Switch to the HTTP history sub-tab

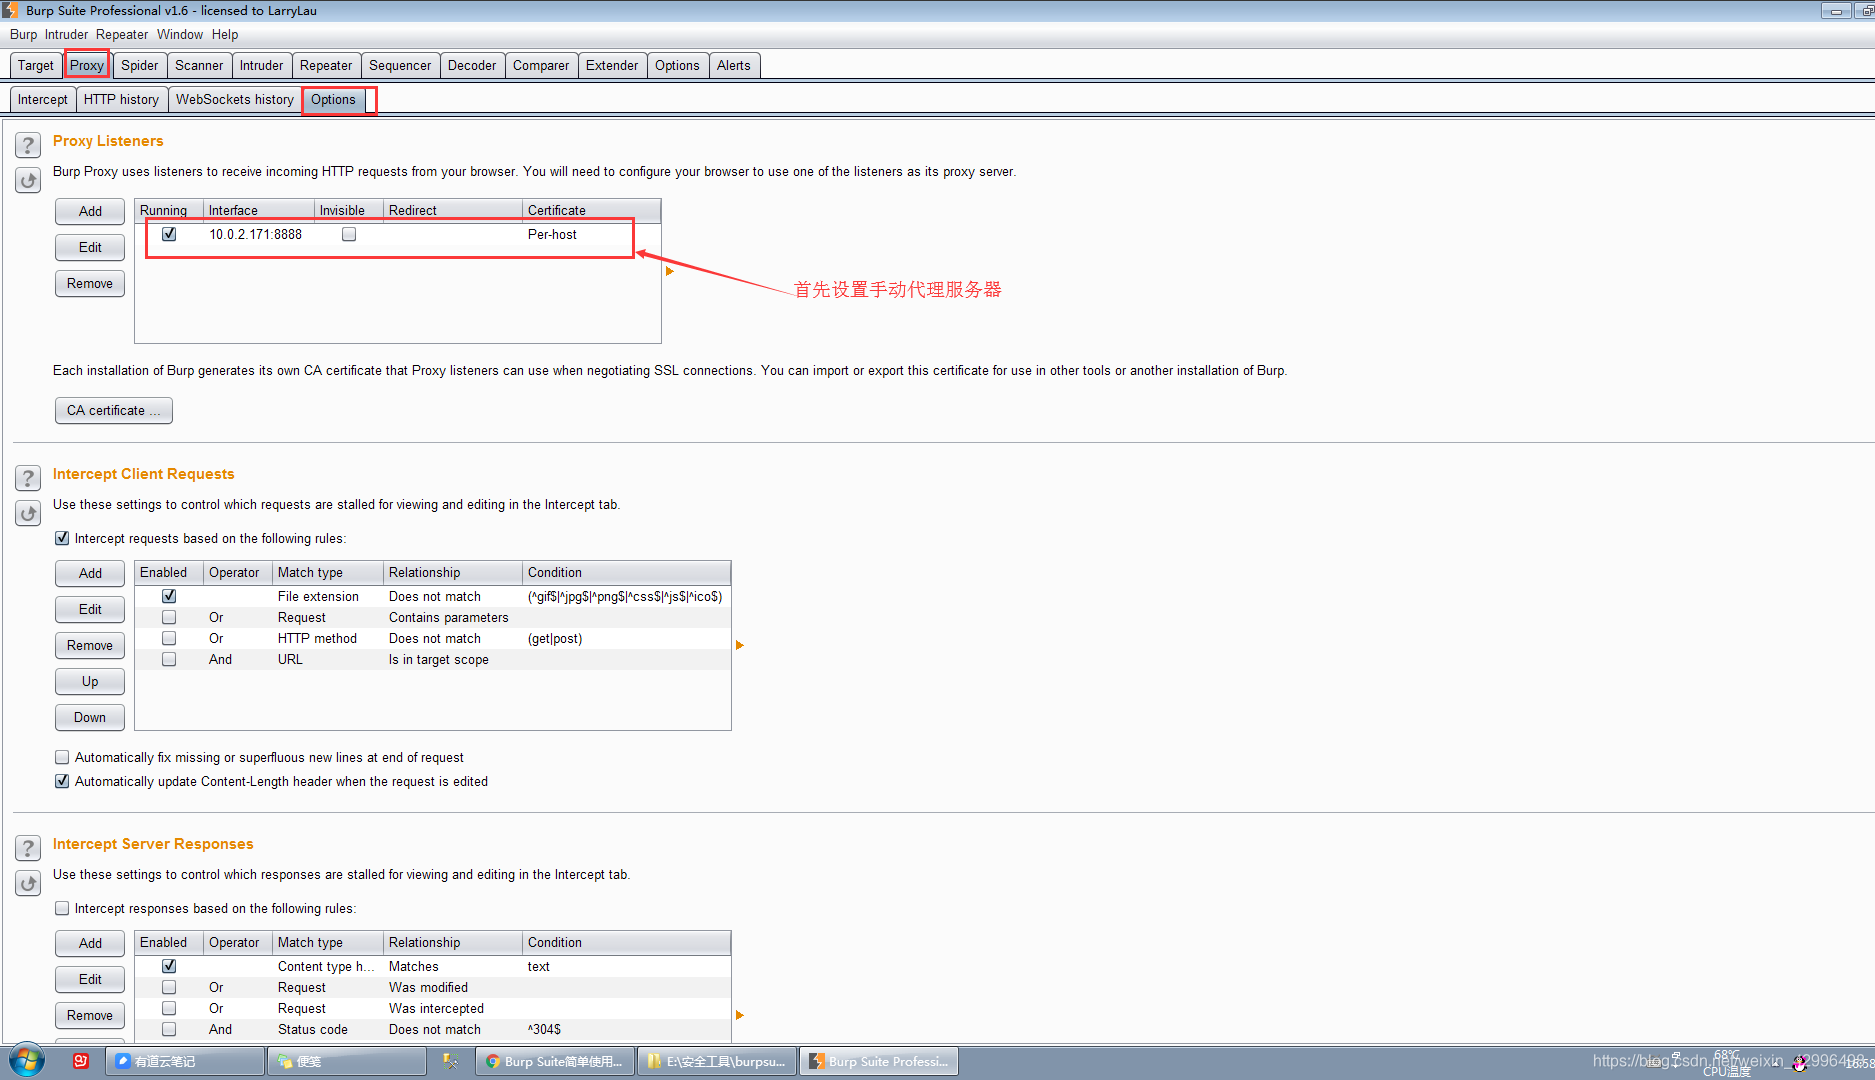click(x=121, y=99)
